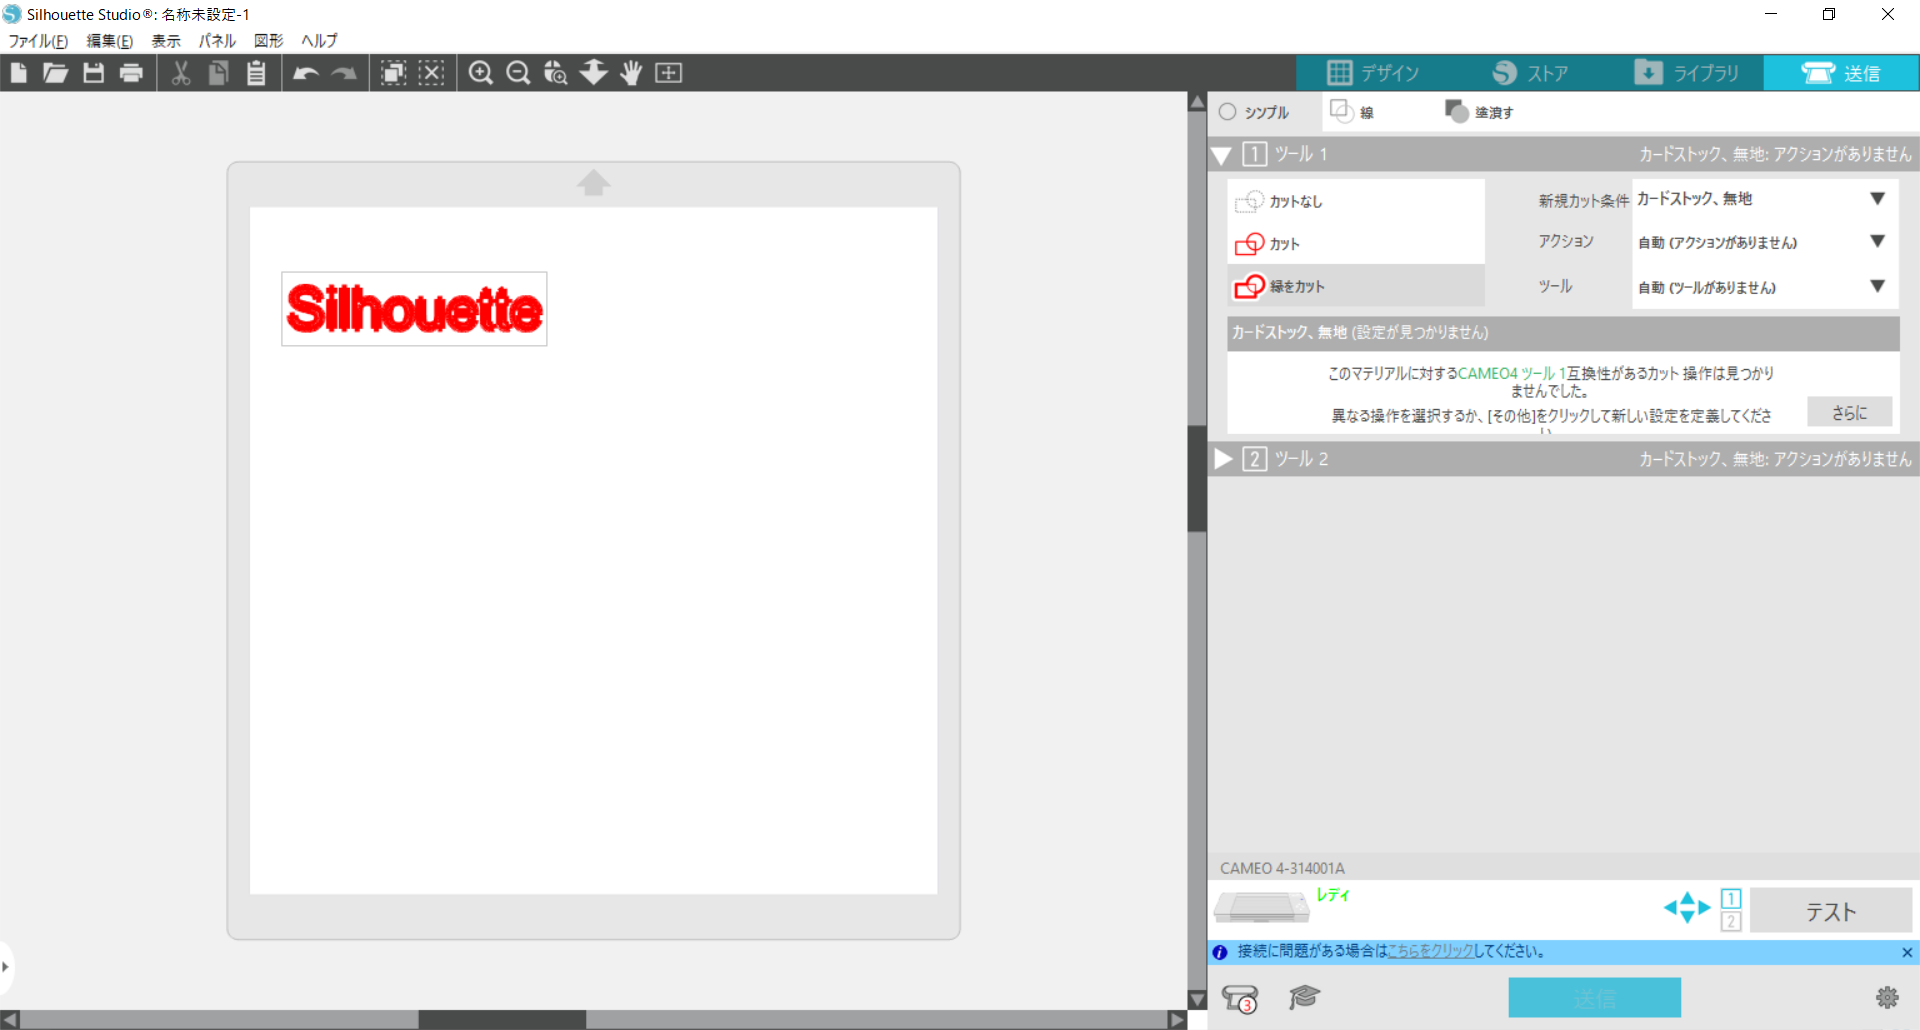Select the Cut Edge (縁をカット) option
The image size is (1920, 1030).
(x=1355, y=286)
